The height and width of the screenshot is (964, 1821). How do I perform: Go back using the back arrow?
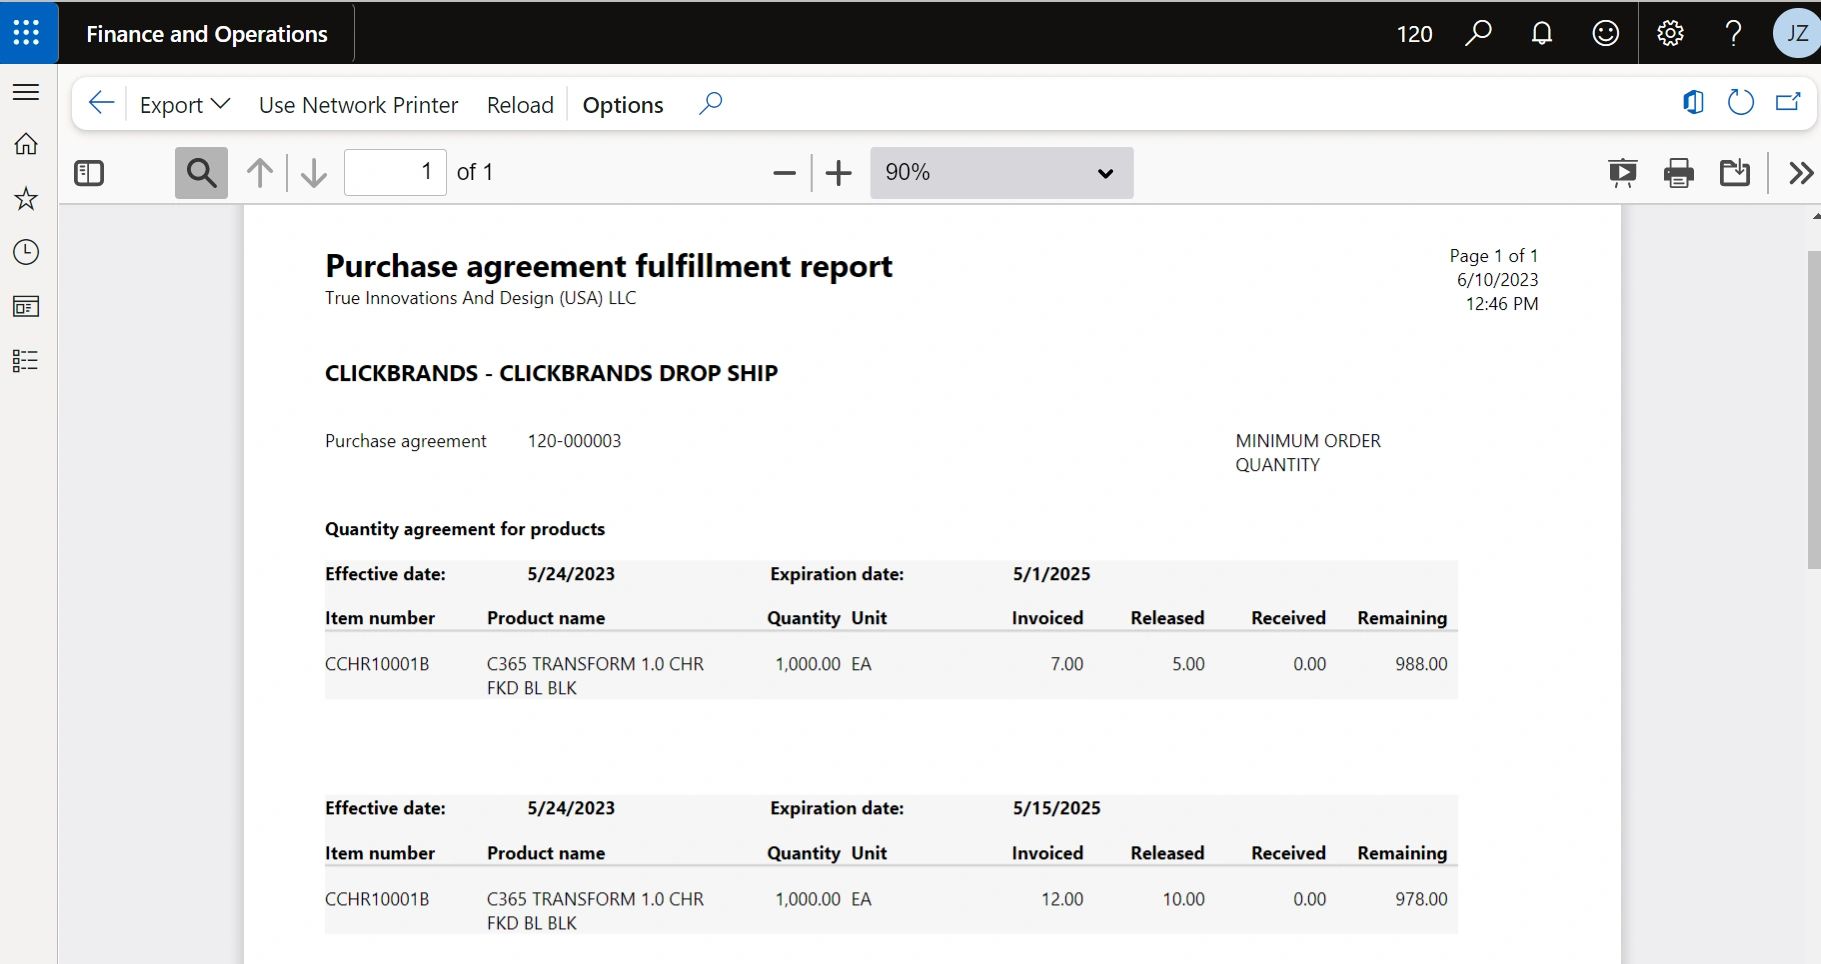click(x=101, y=103)
